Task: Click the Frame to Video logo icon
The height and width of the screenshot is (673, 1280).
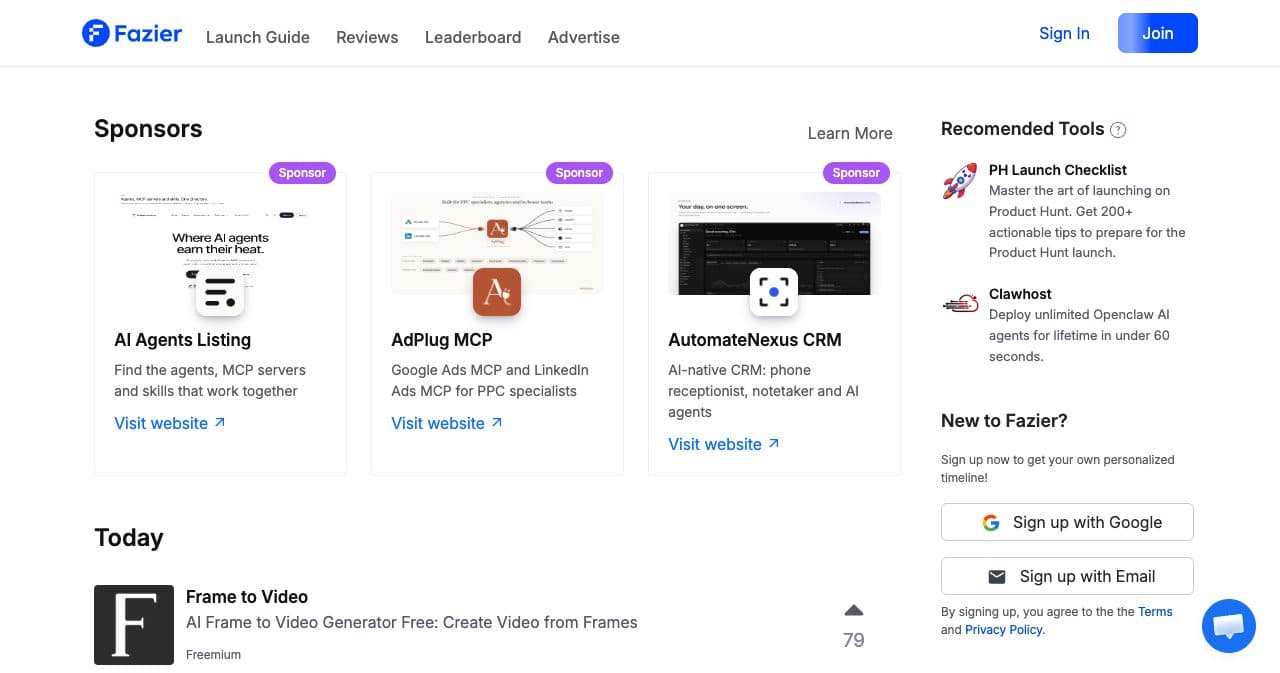Action: coord(134,625)
